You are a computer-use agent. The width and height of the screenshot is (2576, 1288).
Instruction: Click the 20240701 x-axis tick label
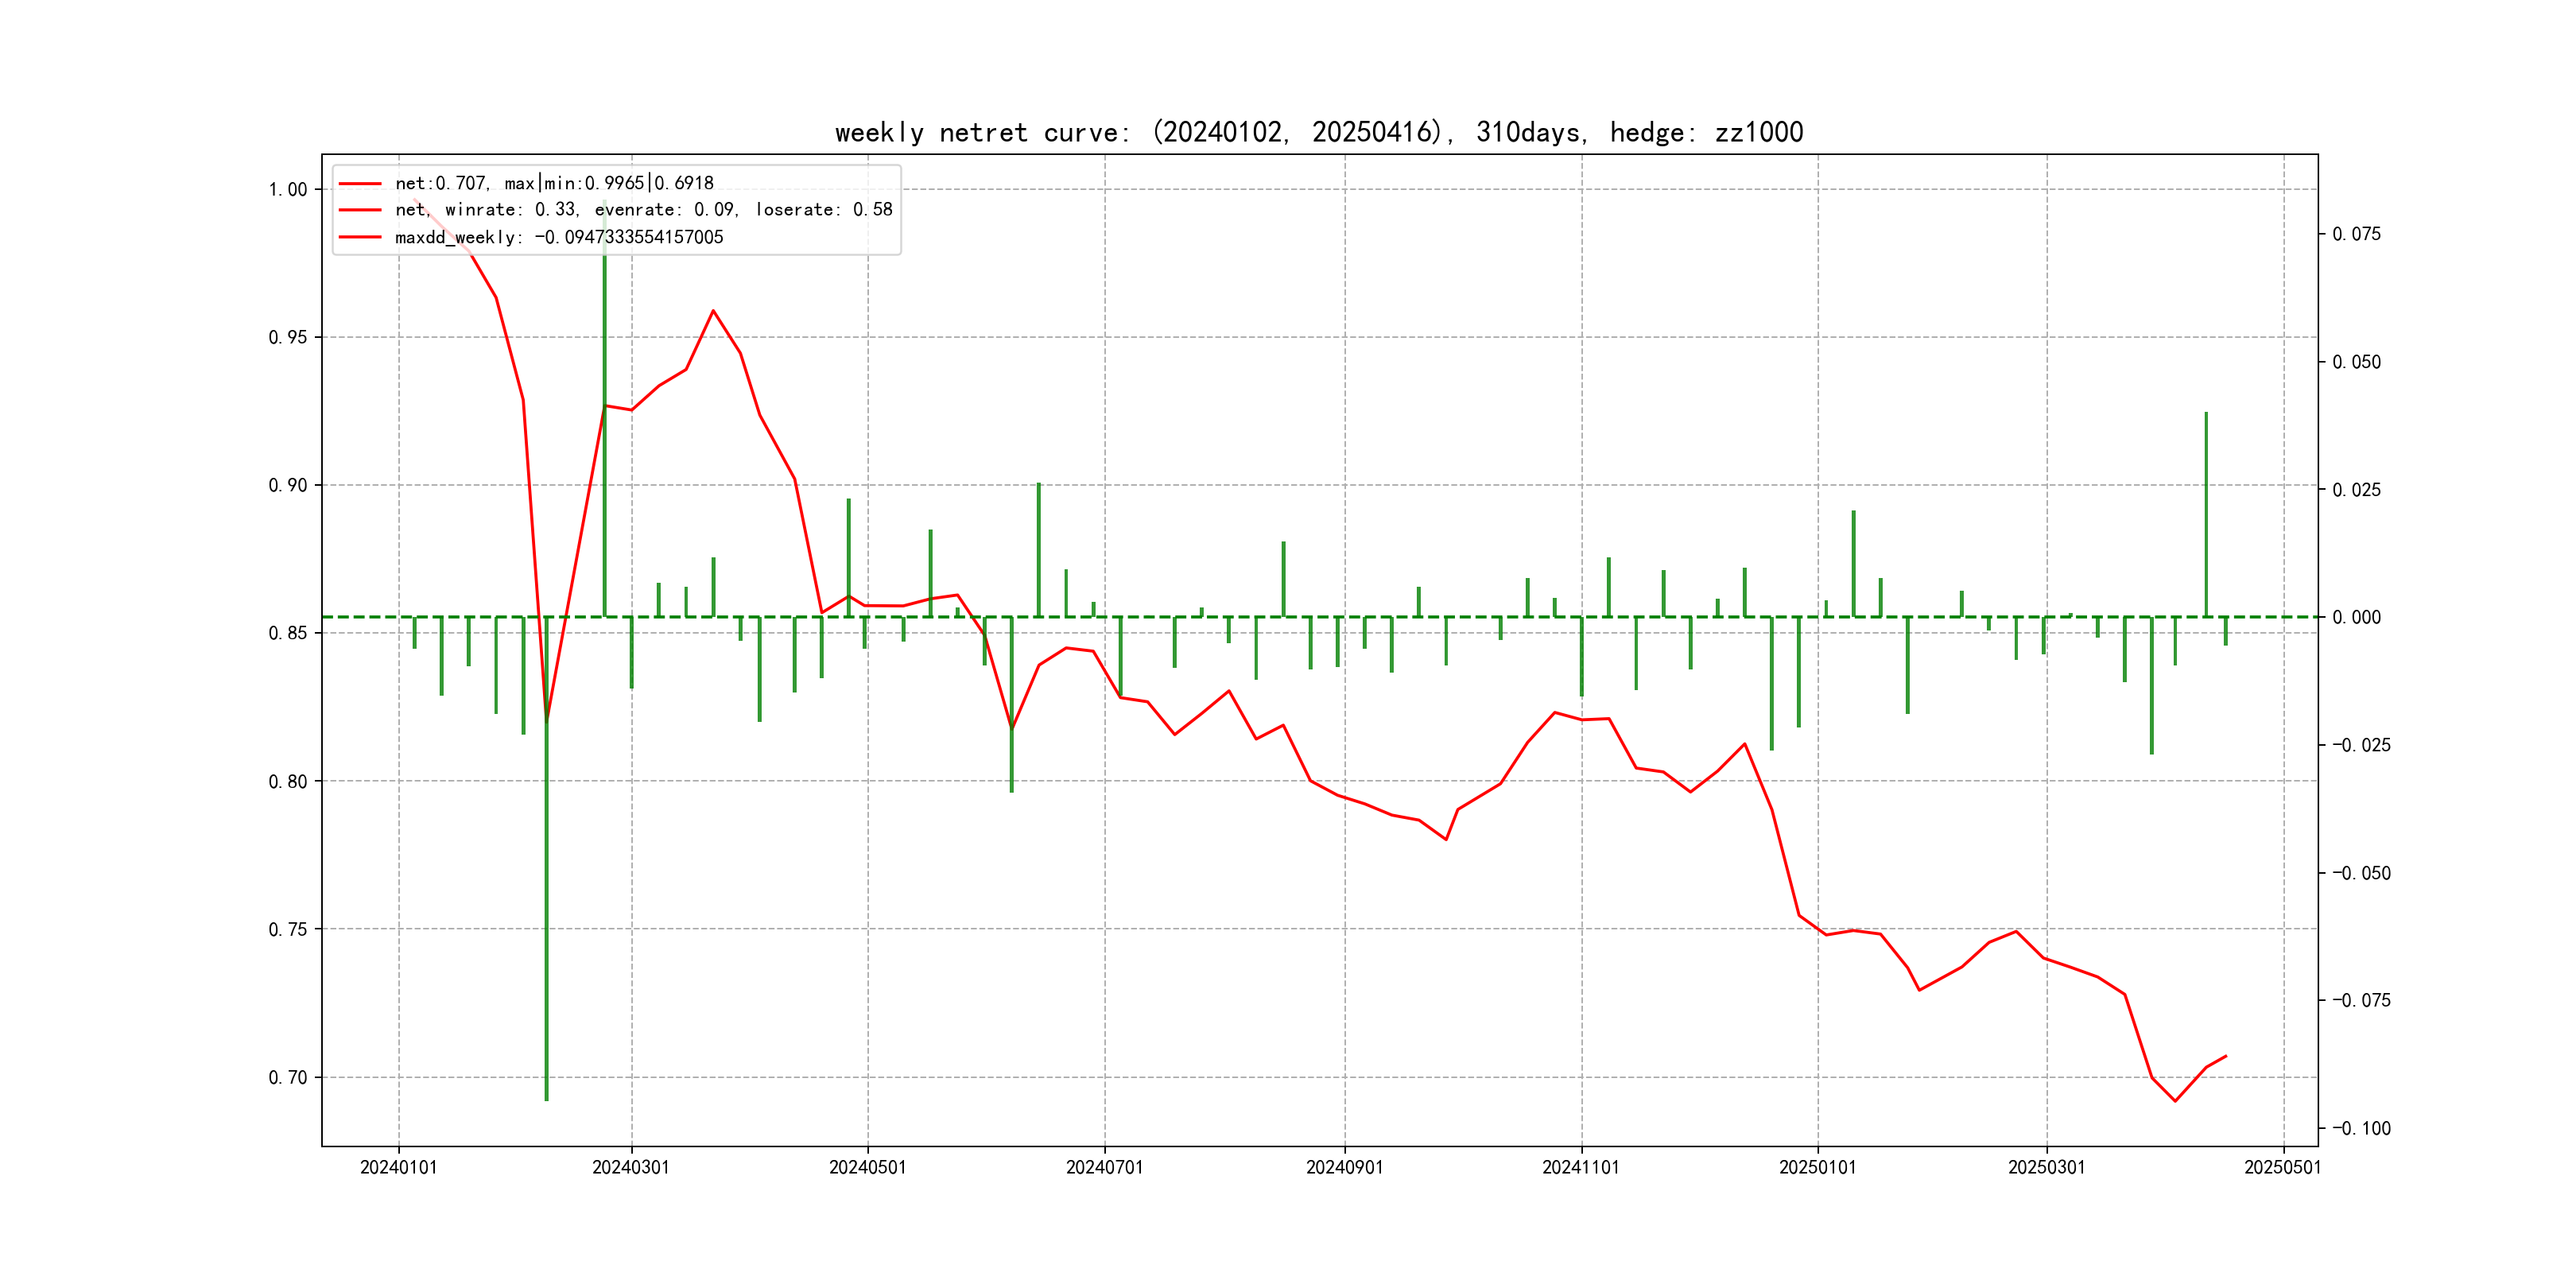[1104, 1167]
